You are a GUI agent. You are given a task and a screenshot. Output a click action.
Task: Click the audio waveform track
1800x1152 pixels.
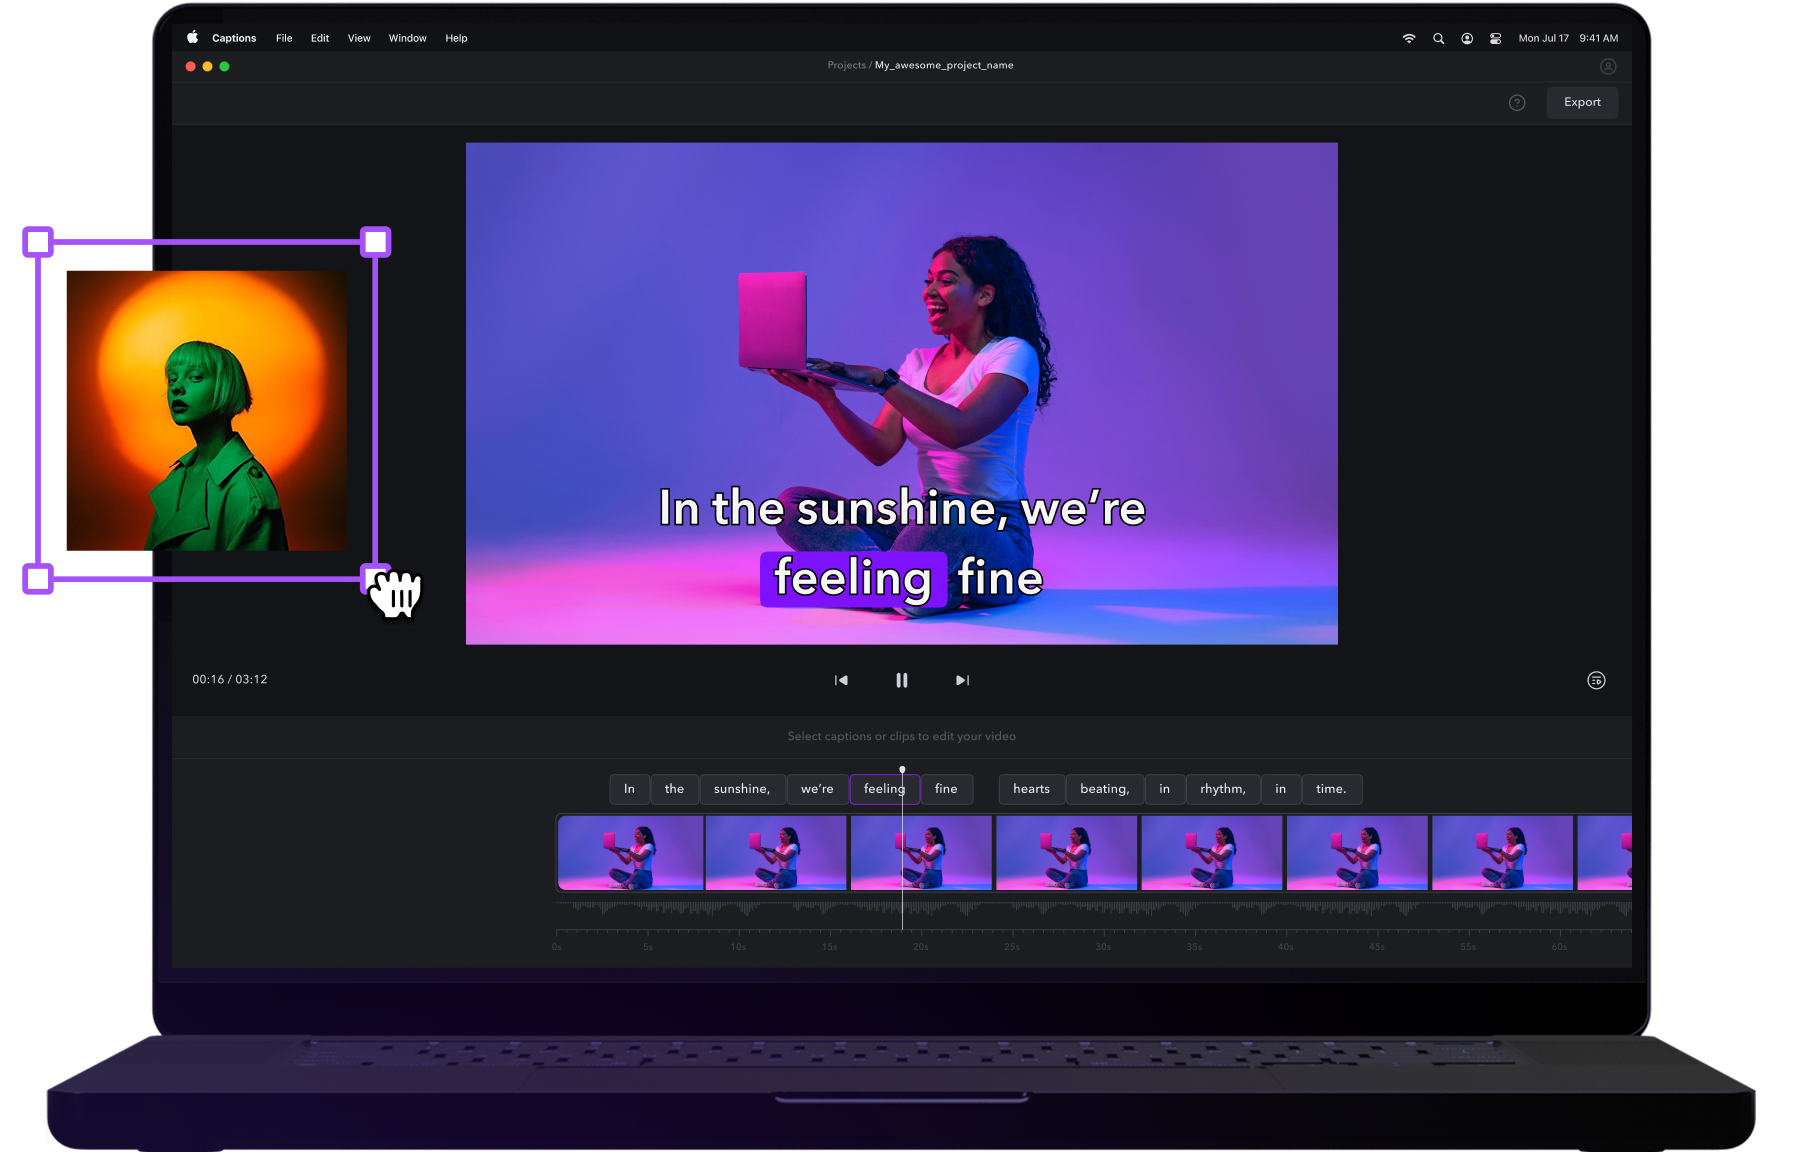point(1093,909)
